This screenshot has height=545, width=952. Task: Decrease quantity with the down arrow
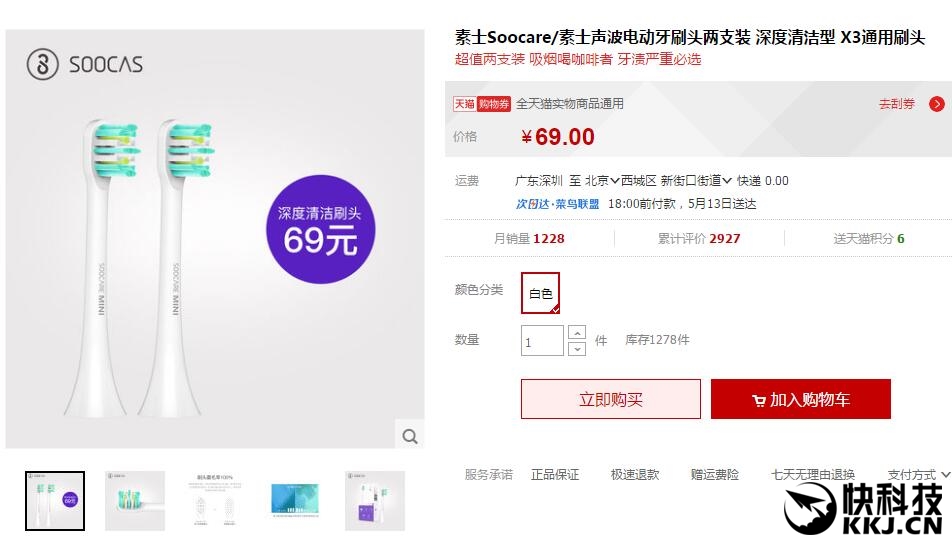coord(577,348)
